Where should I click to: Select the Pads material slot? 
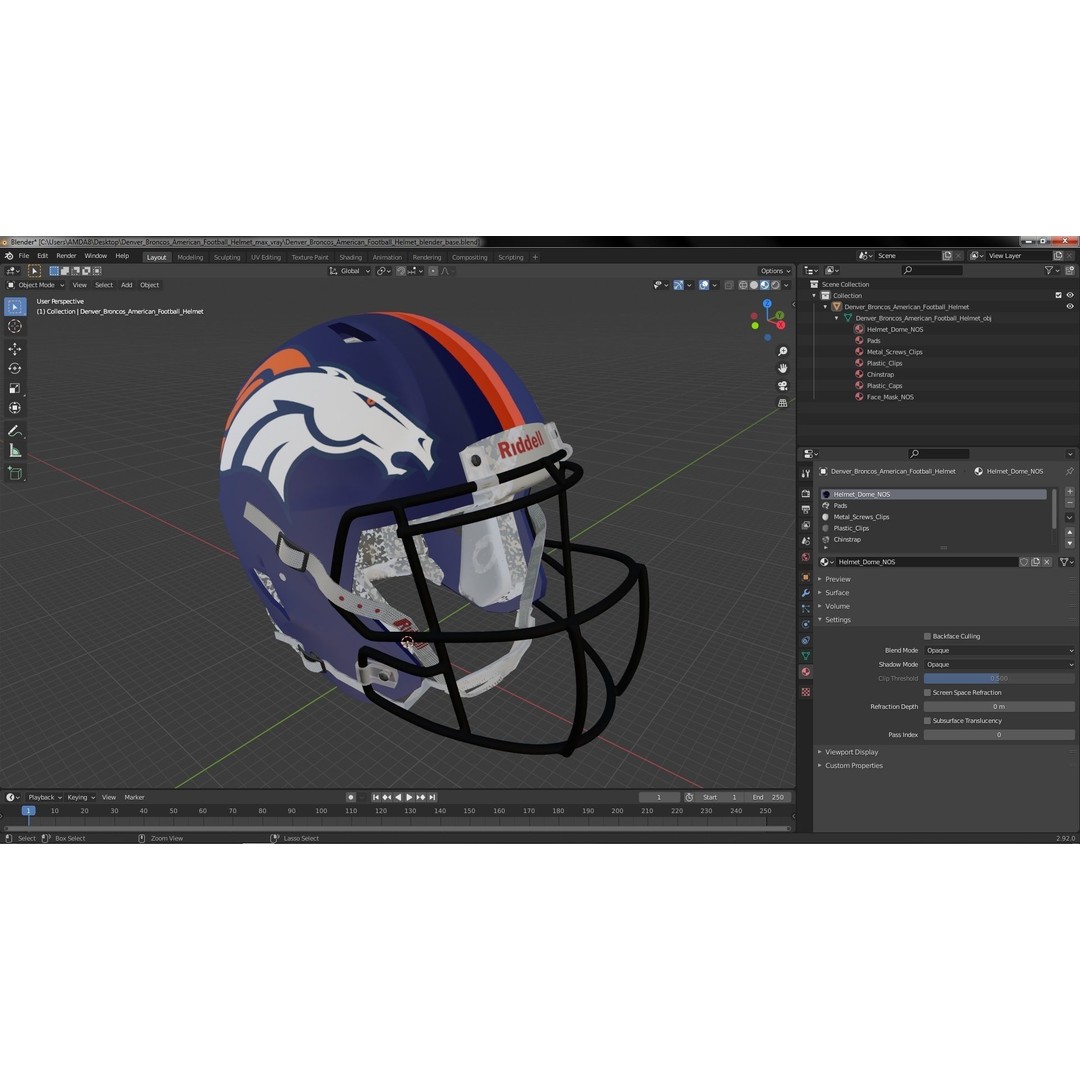pyautogui.click(x=935, y=506)
